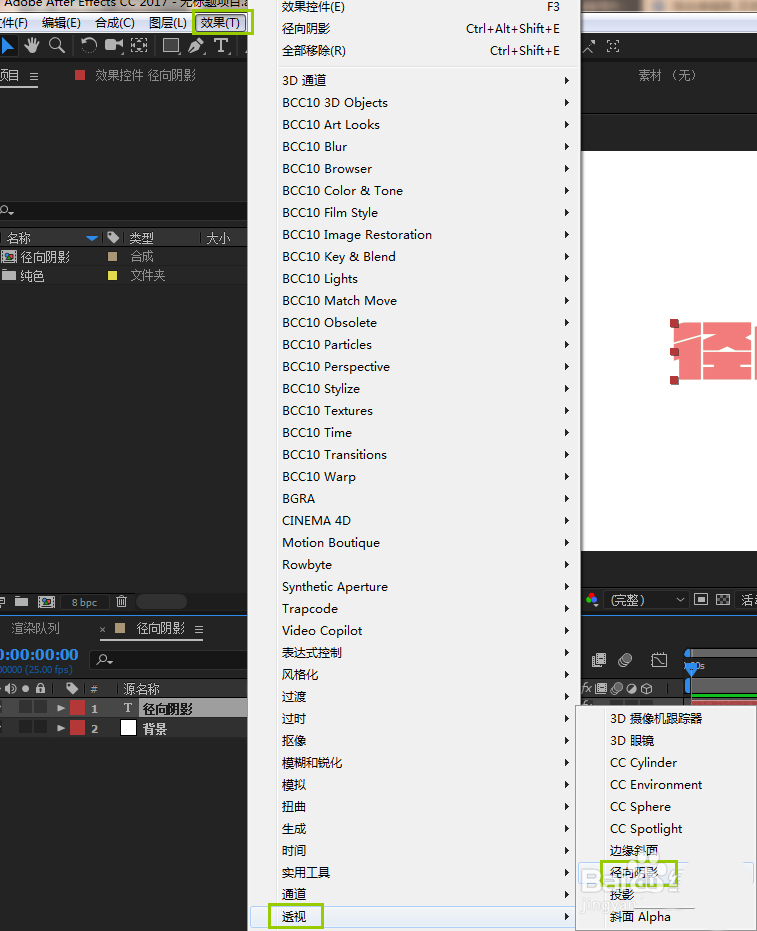Select the Horizontal Type tool
757x931 pixels.
click(x=221, y=46)
